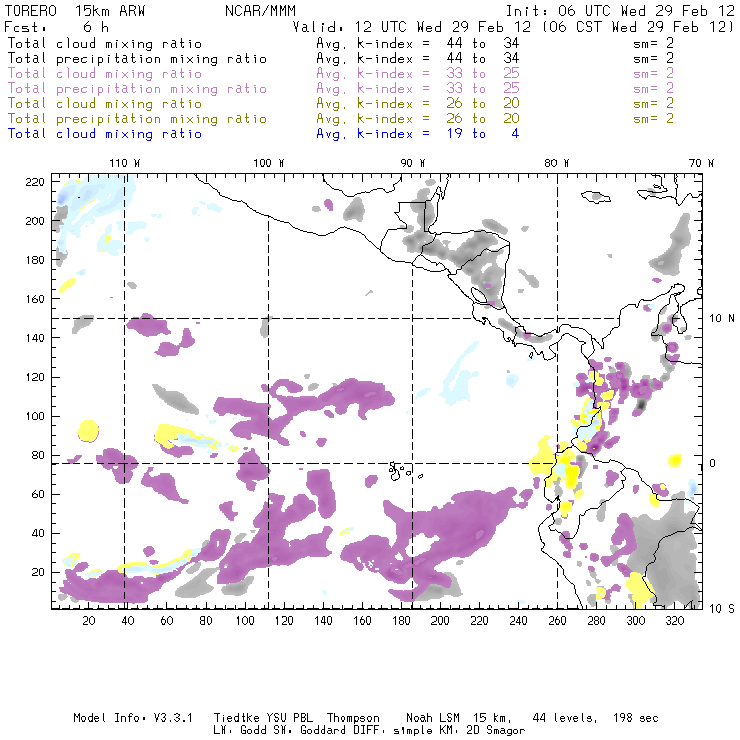Click the 'TORERO 15km ARW' title text
Image resolution: width=740 pixels, height=740 pixels.
coord(75,11)
